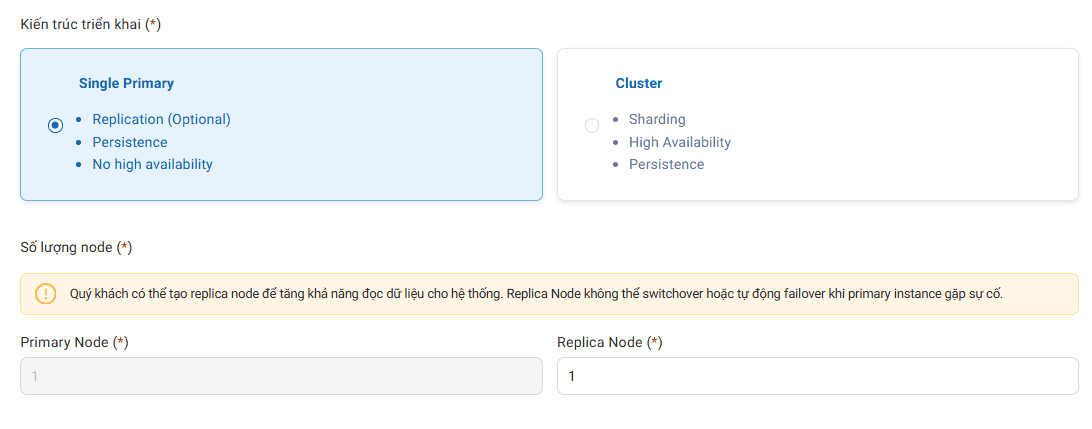Click the disabled Primary Node input field
1092x429 pixels.
(x=281, y=376)
